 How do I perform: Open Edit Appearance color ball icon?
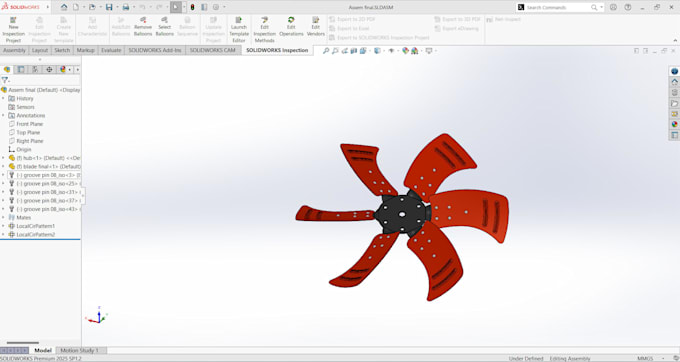[x=405, y=51]
